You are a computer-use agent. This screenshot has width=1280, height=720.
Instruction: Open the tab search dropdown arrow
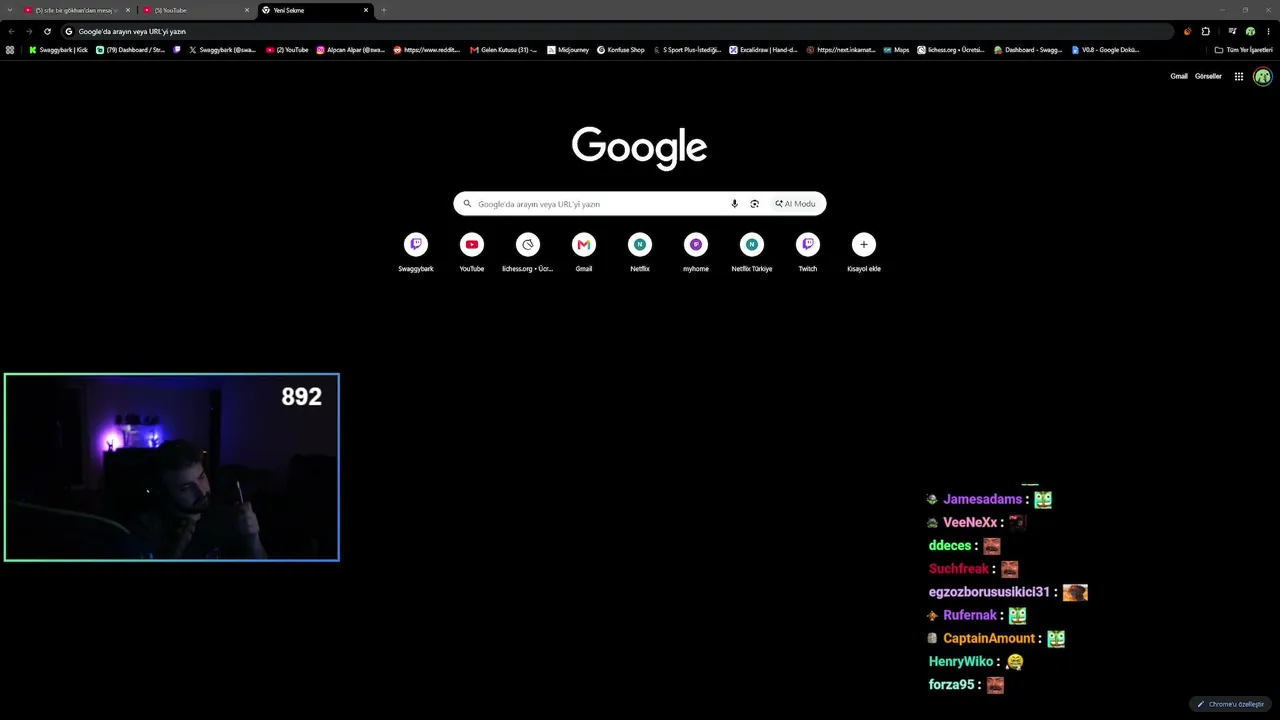click(9, 10)
